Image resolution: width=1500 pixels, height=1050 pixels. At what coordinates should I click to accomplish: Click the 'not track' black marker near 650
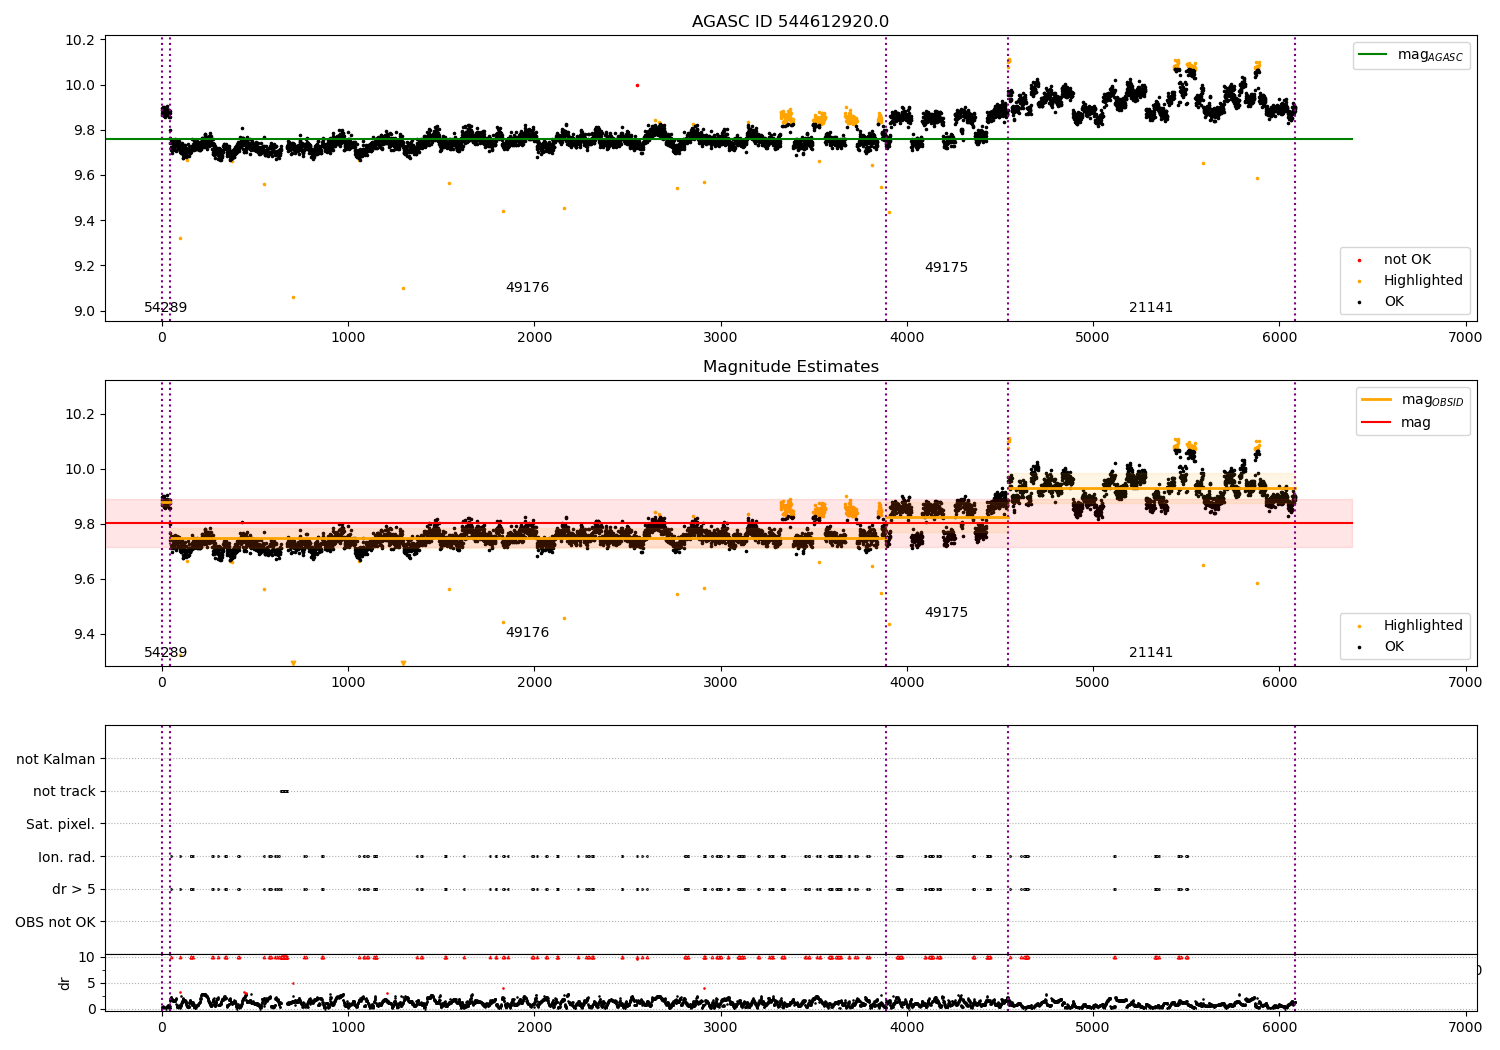[x=284, y=791]
